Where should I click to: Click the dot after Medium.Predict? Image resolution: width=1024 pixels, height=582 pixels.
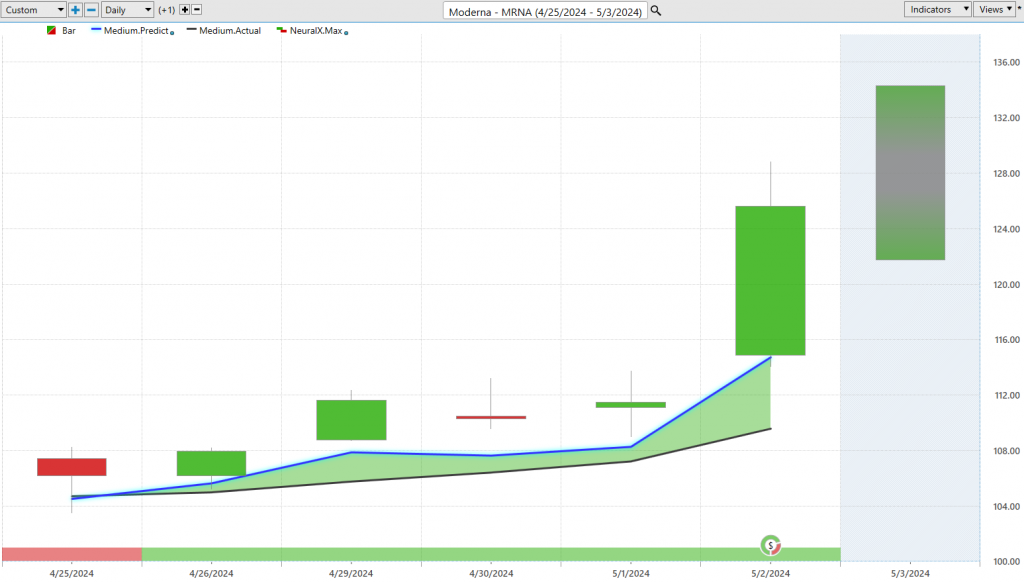172,33
